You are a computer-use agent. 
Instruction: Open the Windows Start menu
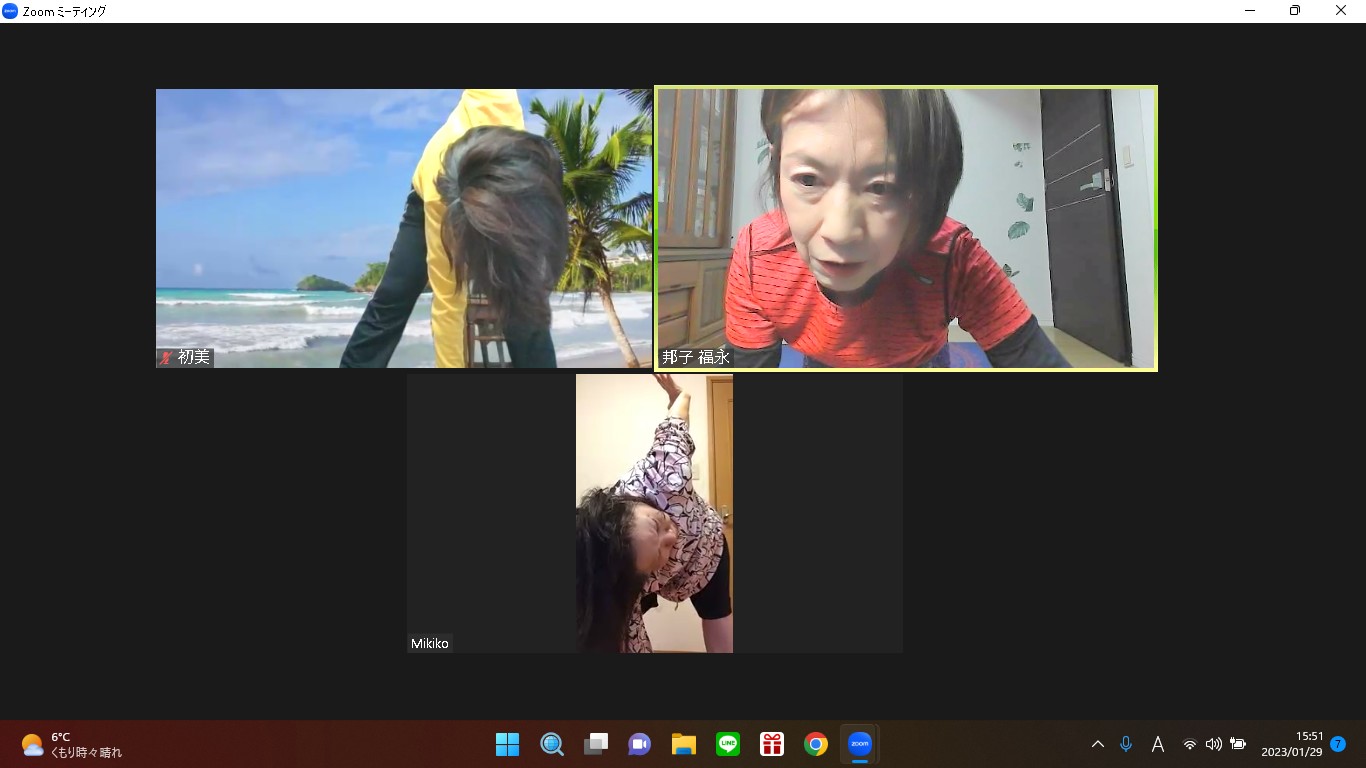(x=508, y=744)
